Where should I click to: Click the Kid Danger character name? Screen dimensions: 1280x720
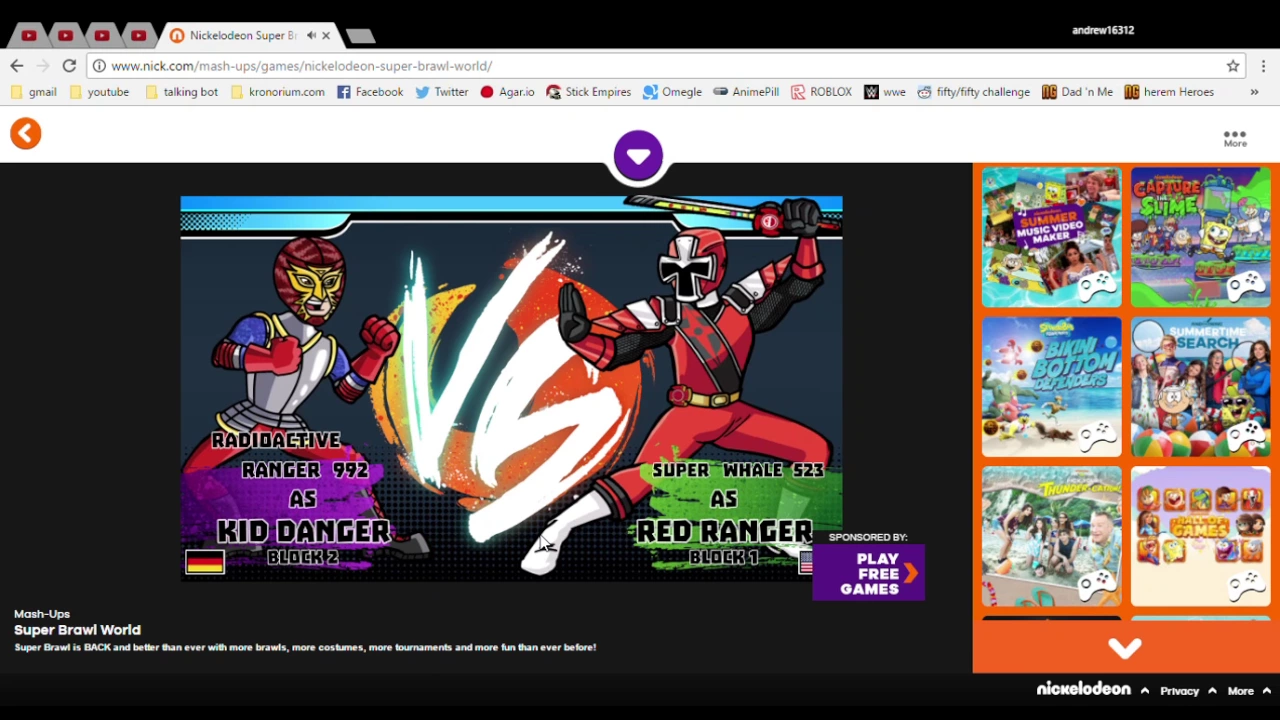coord(303,531)
